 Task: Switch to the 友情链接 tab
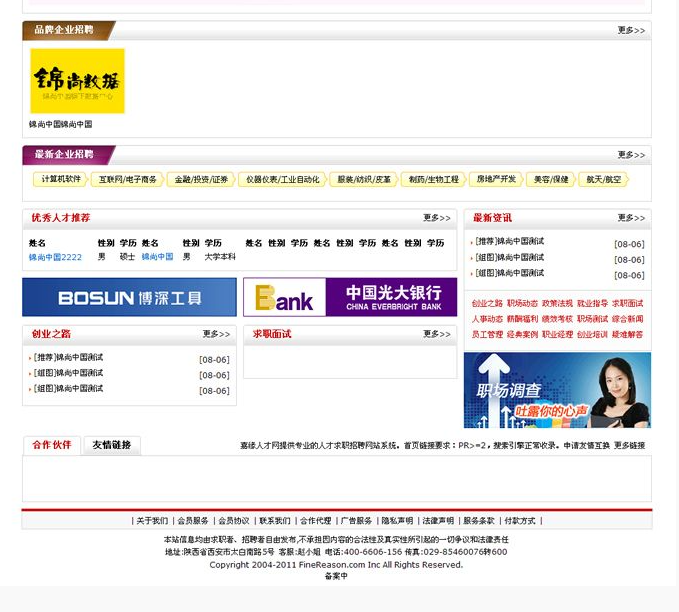tap(112, 445)
